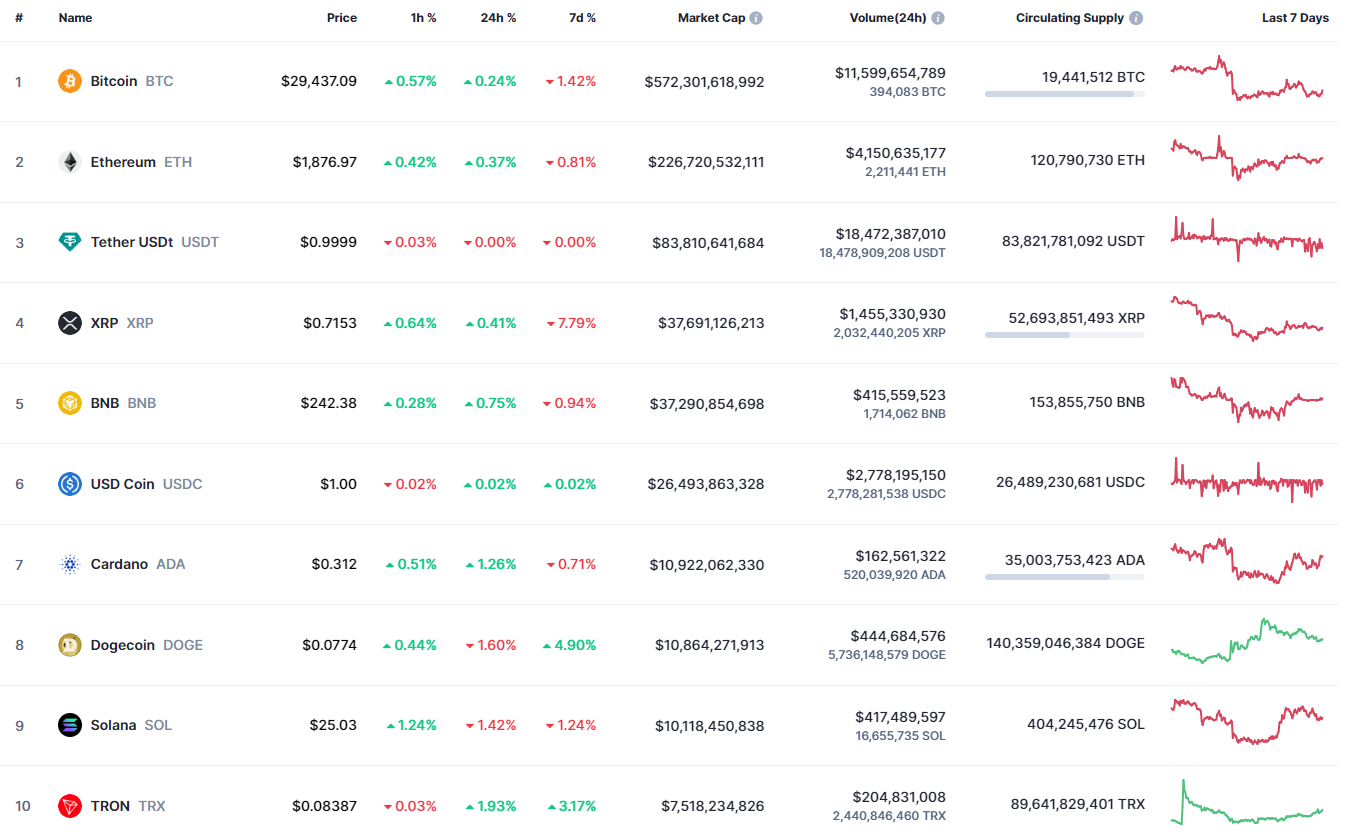This screenshot has width=1363, height=838.
Task: Sort by the # rank column header
Action: [x=18, y=17]
